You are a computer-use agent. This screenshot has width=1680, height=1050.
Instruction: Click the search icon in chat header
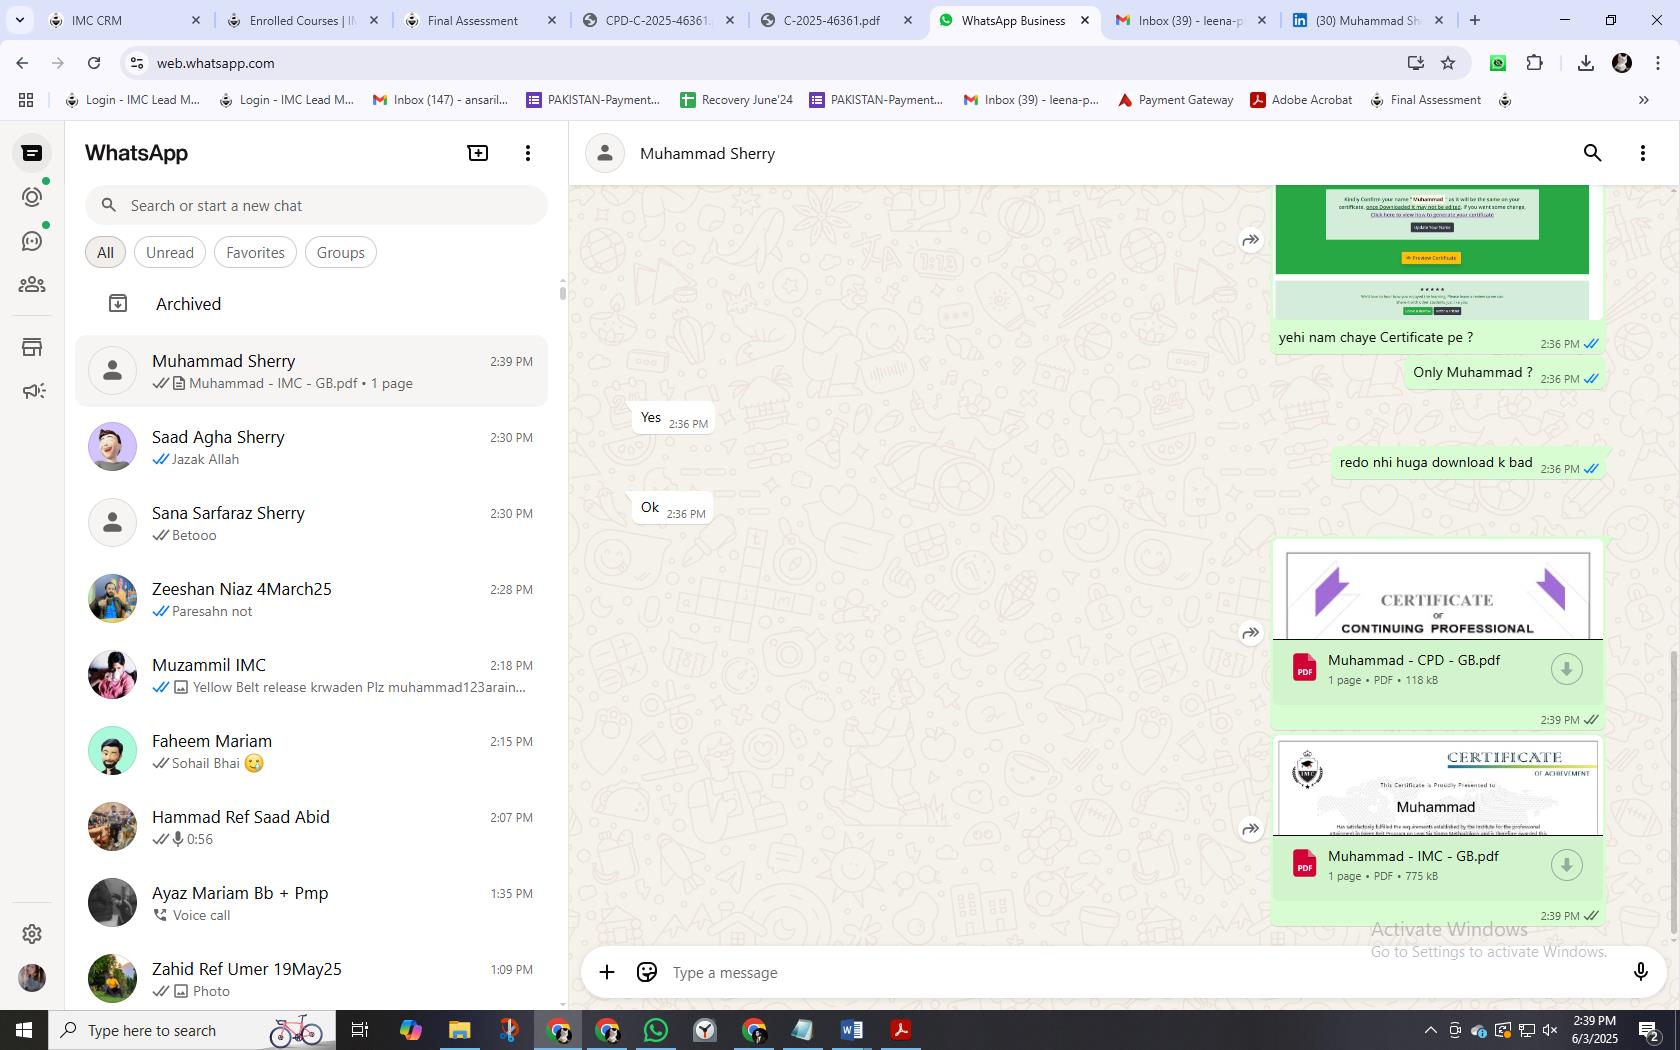1592,153
